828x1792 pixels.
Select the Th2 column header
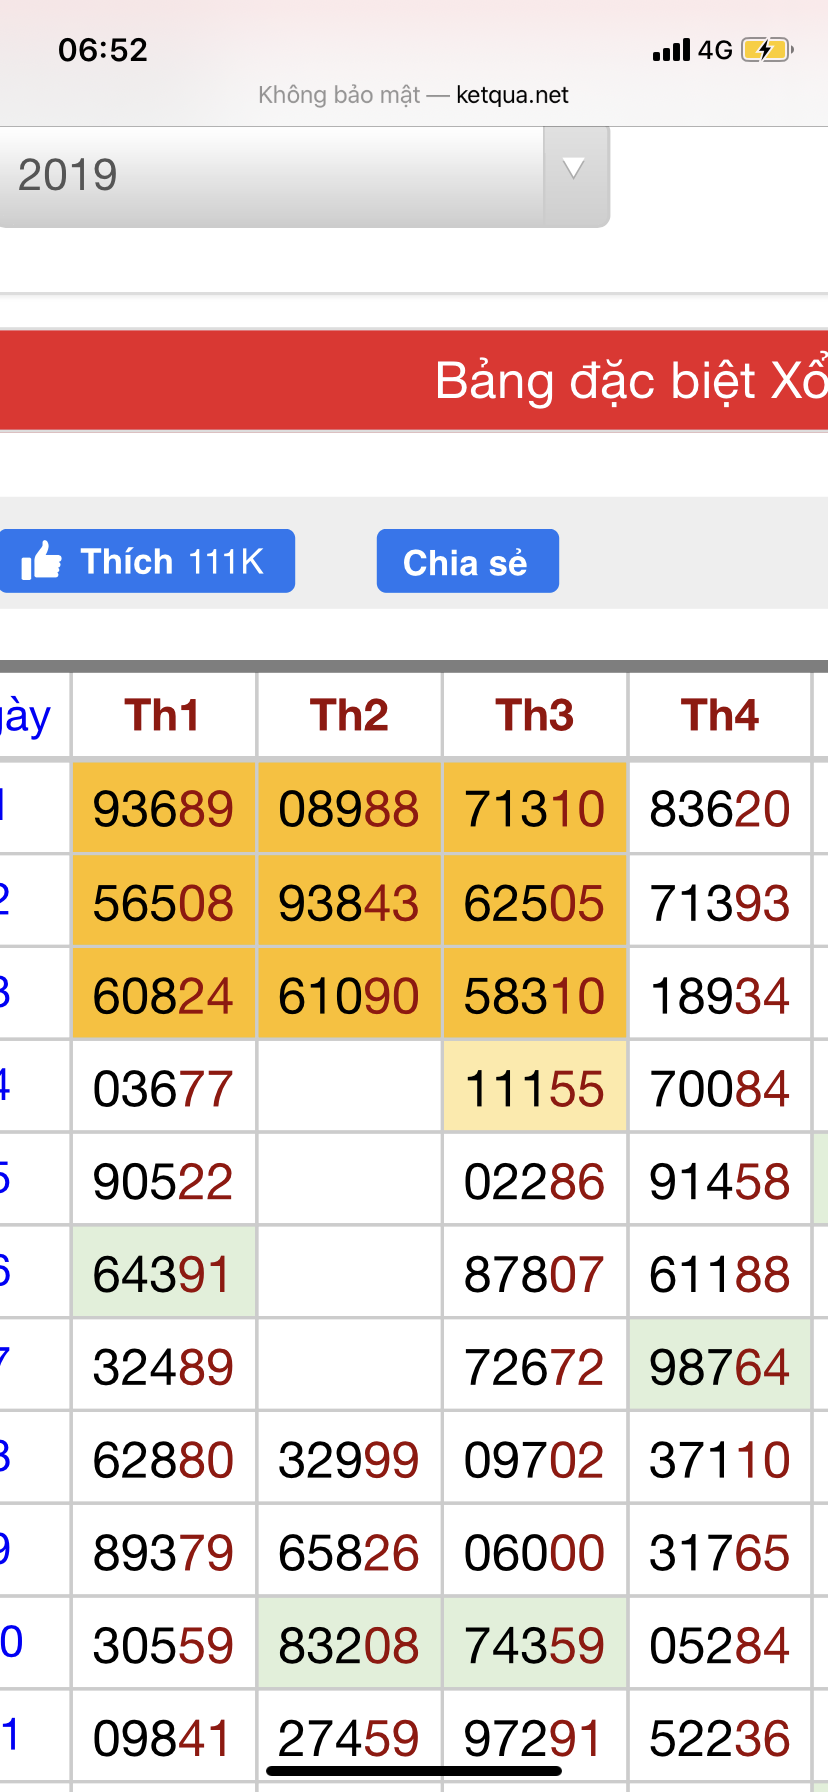[x=349, y=716]
